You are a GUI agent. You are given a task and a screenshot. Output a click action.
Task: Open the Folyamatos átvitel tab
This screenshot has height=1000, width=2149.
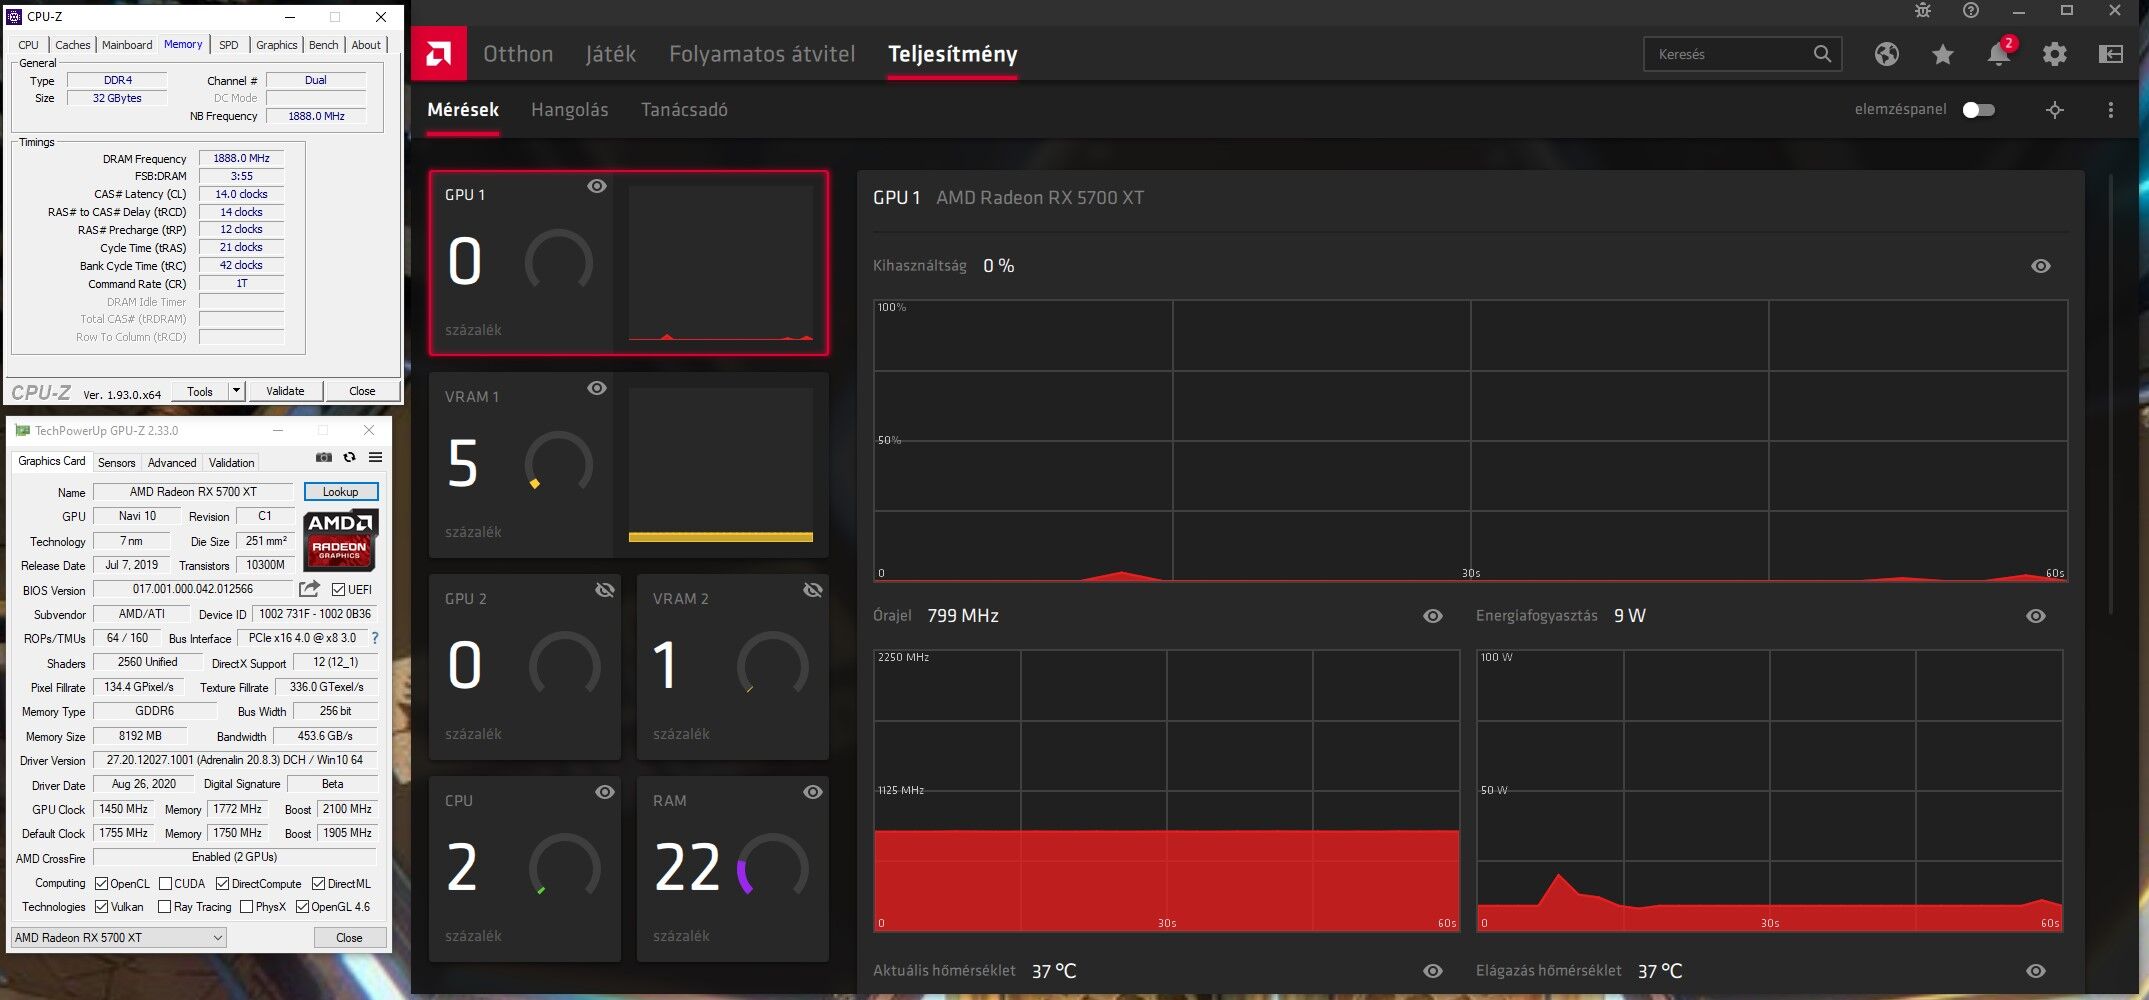point(762,54)
